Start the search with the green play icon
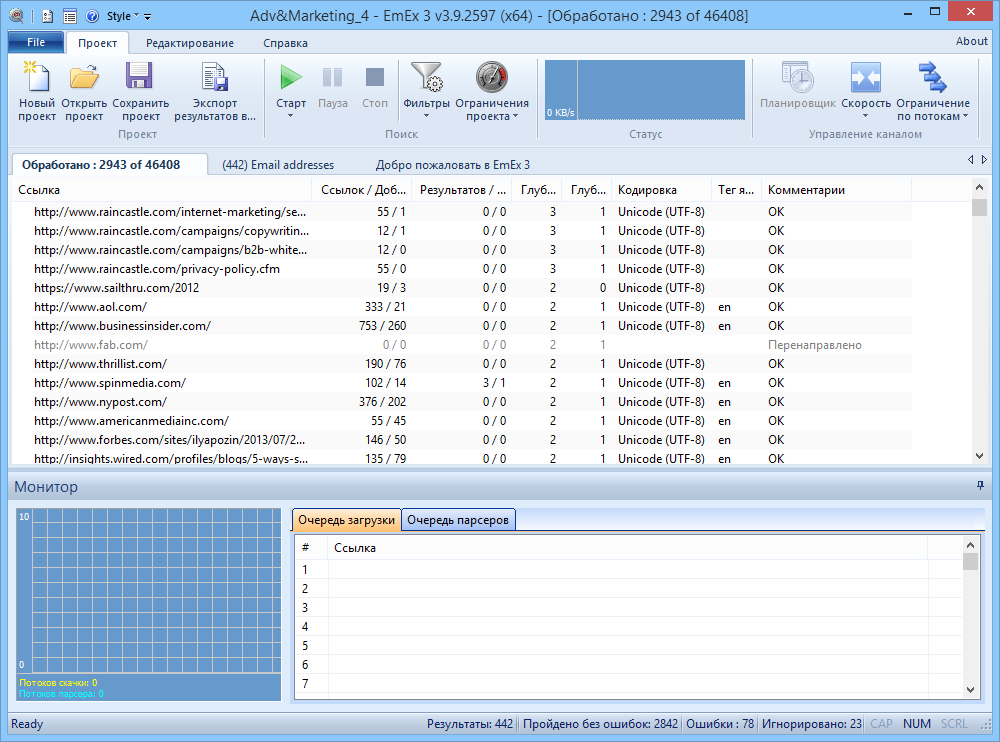Viewport: 1000px width, 742px height. 291,77
